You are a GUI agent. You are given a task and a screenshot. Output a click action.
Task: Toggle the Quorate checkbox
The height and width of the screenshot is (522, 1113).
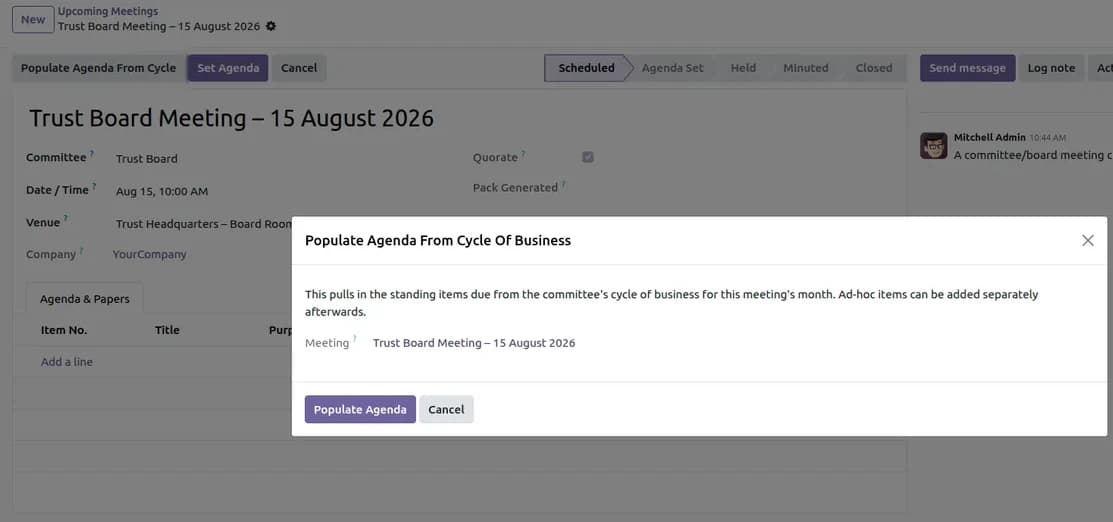tap(588, 158)
